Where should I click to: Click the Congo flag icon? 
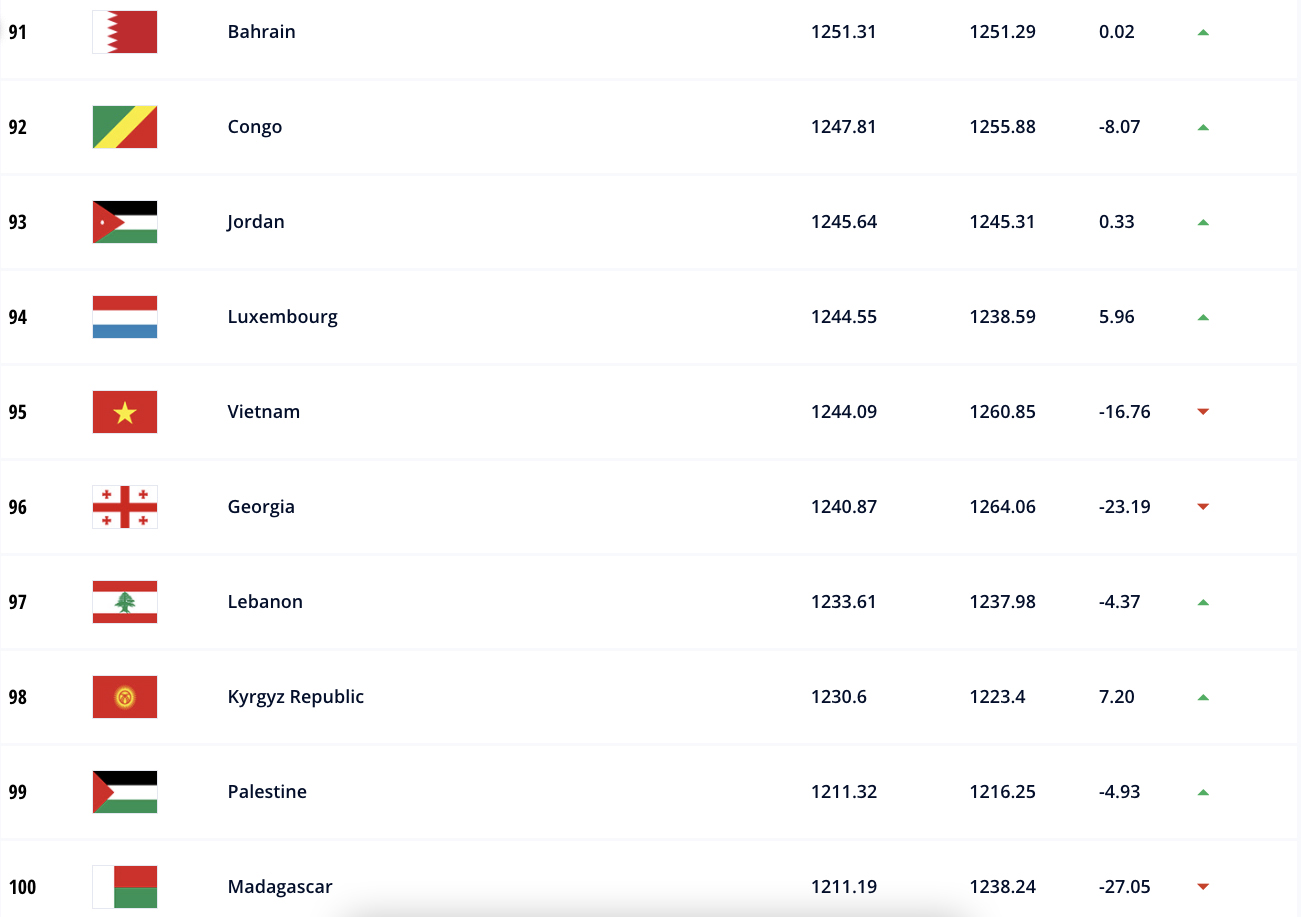125,127
